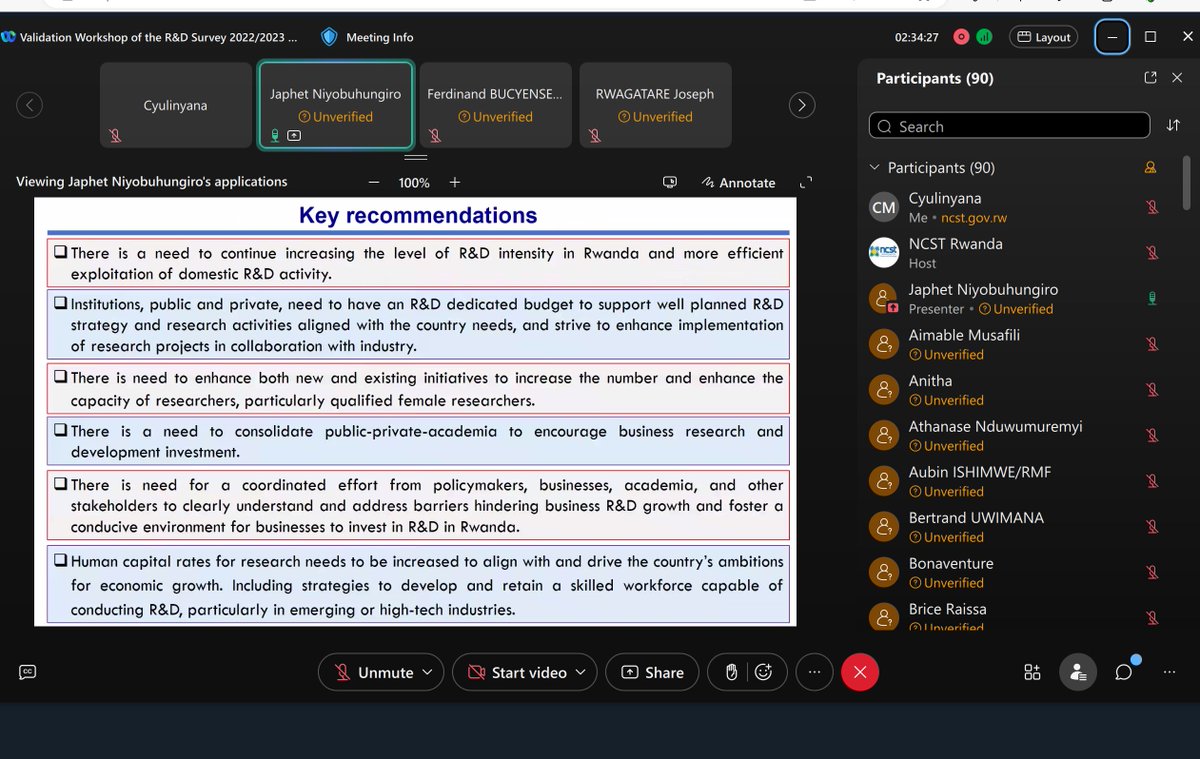
Task: Open the Annotate tool
Action: coord(739,183)
